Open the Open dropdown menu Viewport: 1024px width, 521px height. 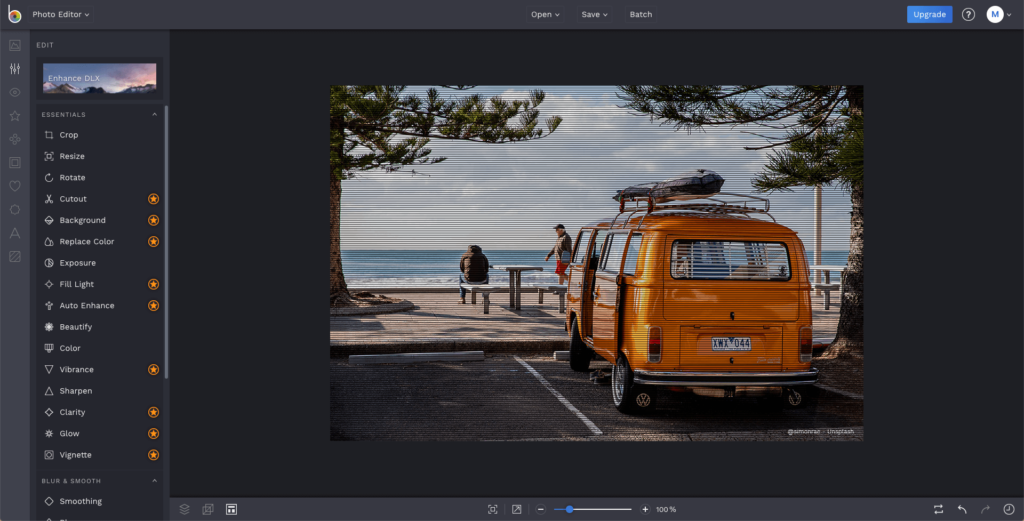(545, 15)
